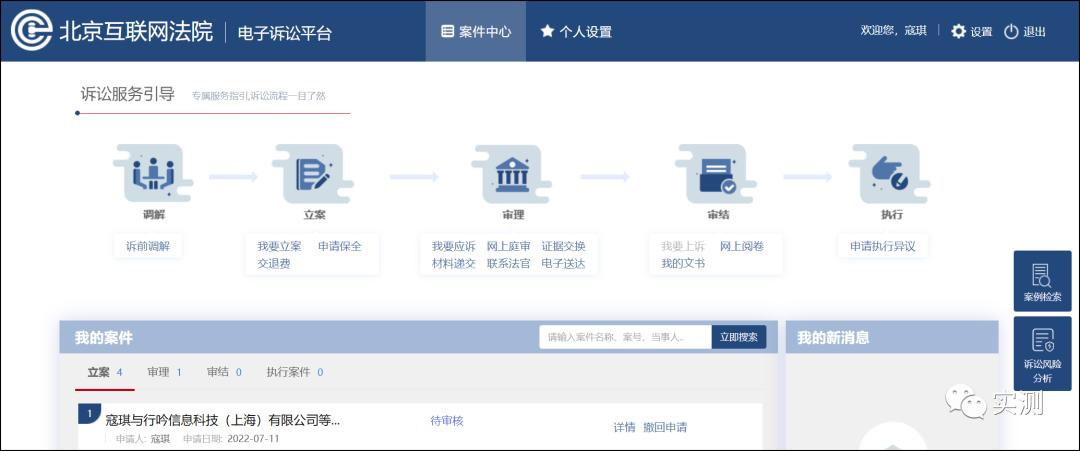
Task: Open 详情 for the 寇琪 case
Action: (x=624, y=427)
